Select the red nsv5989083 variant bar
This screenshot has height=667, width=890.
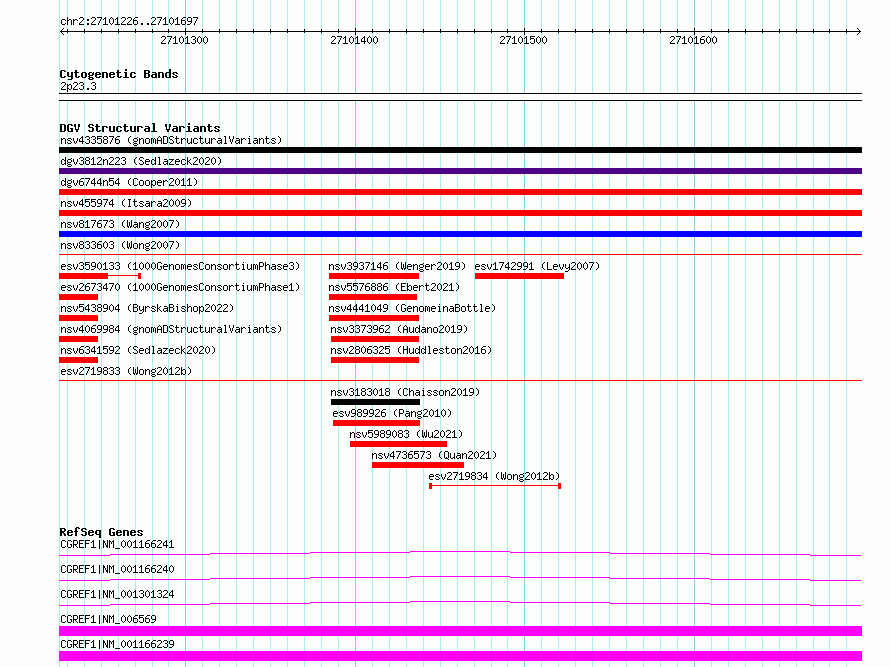pos(398,444)
